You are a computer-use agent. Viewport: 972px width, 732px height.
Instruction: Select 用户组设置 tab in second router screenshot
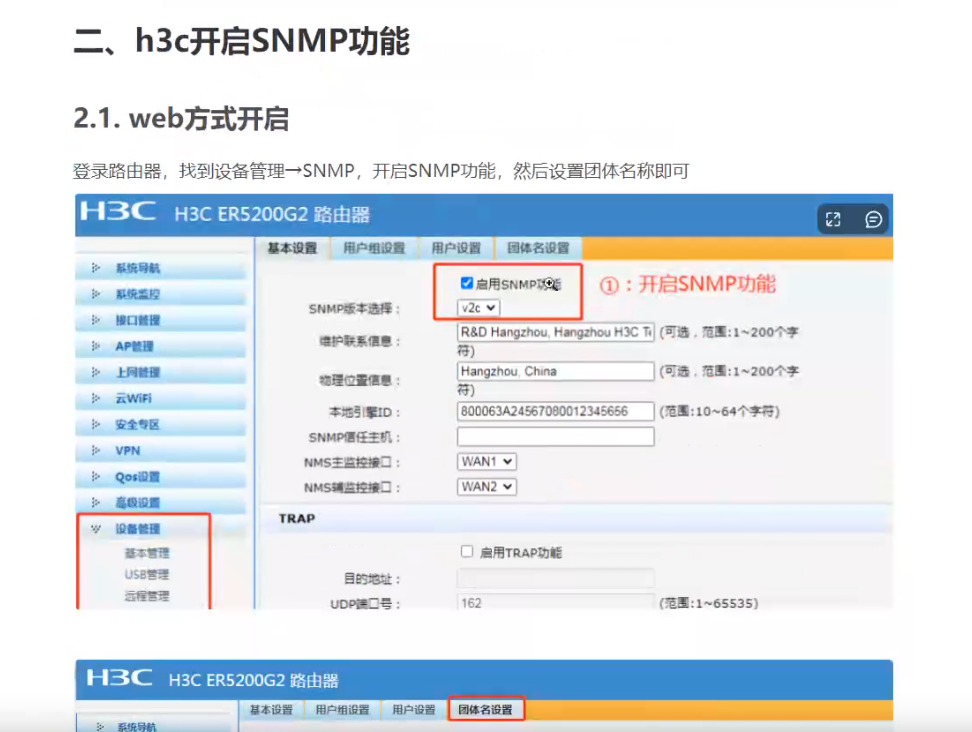pos(342,710)
